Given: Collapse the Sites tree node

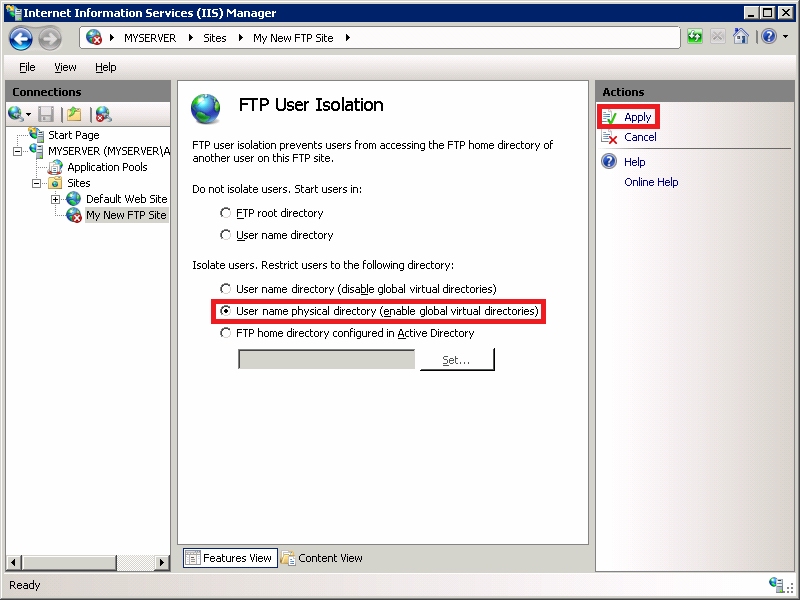Looking at the screenshot, I should (36, 183).
